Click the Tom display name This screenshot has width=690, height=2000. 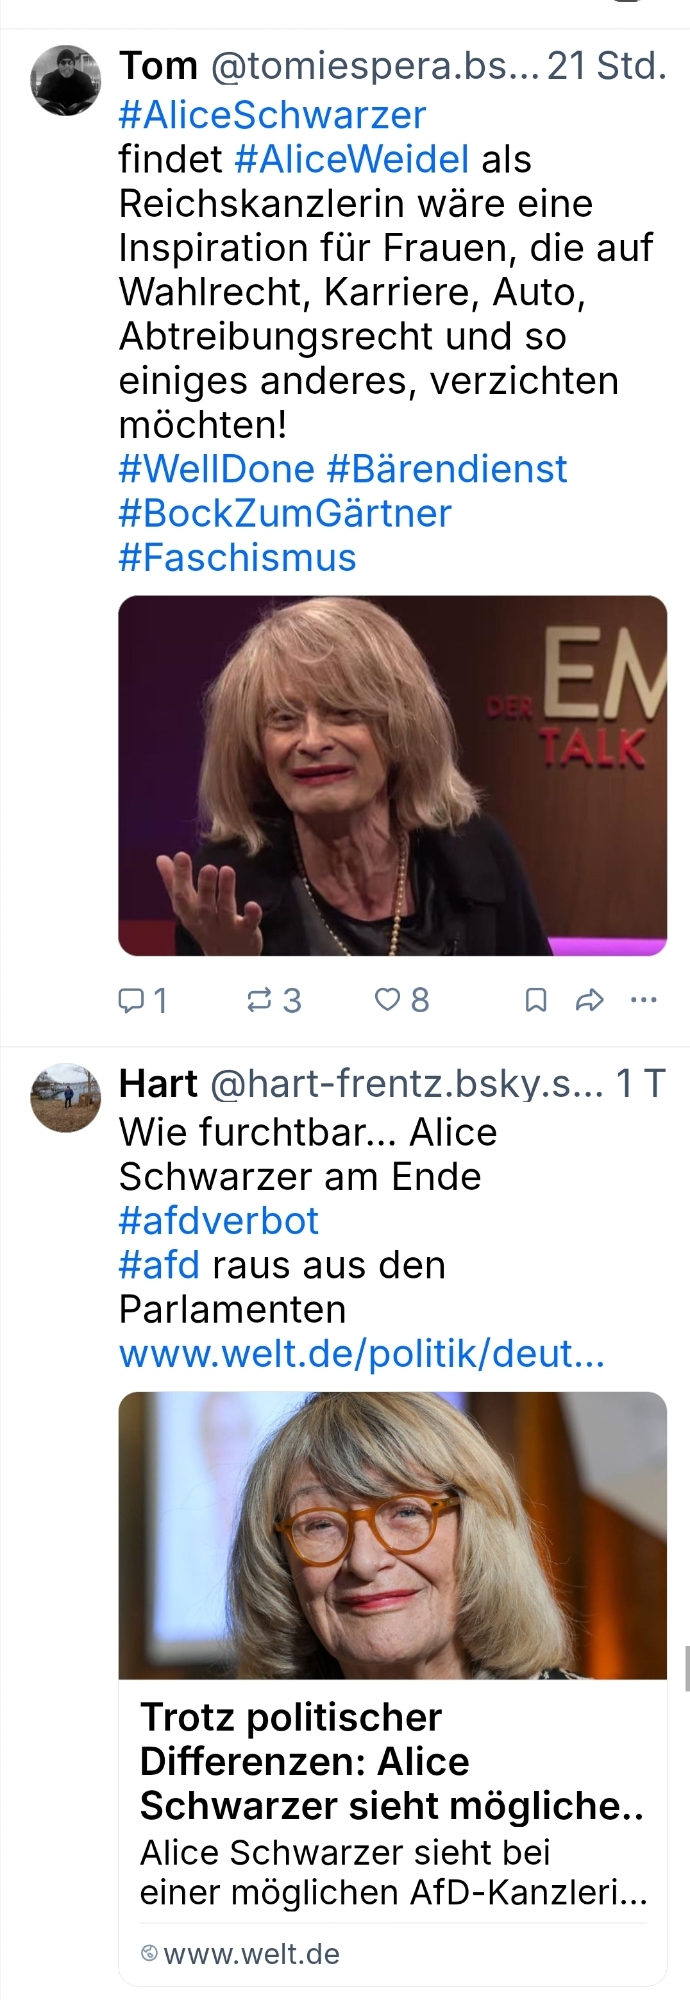[x=159, y=66]
